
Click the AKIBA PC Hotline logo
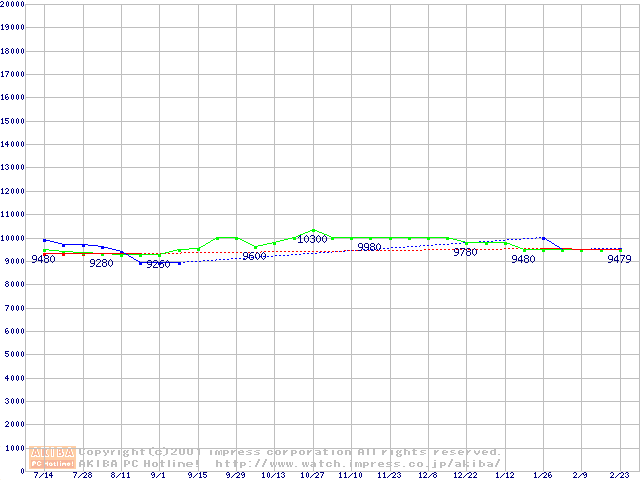point(53,458)
